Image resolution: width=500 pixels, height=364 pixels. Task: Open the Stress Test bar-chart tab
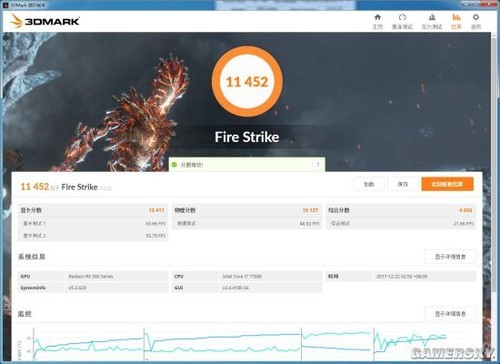pos(432,21)
